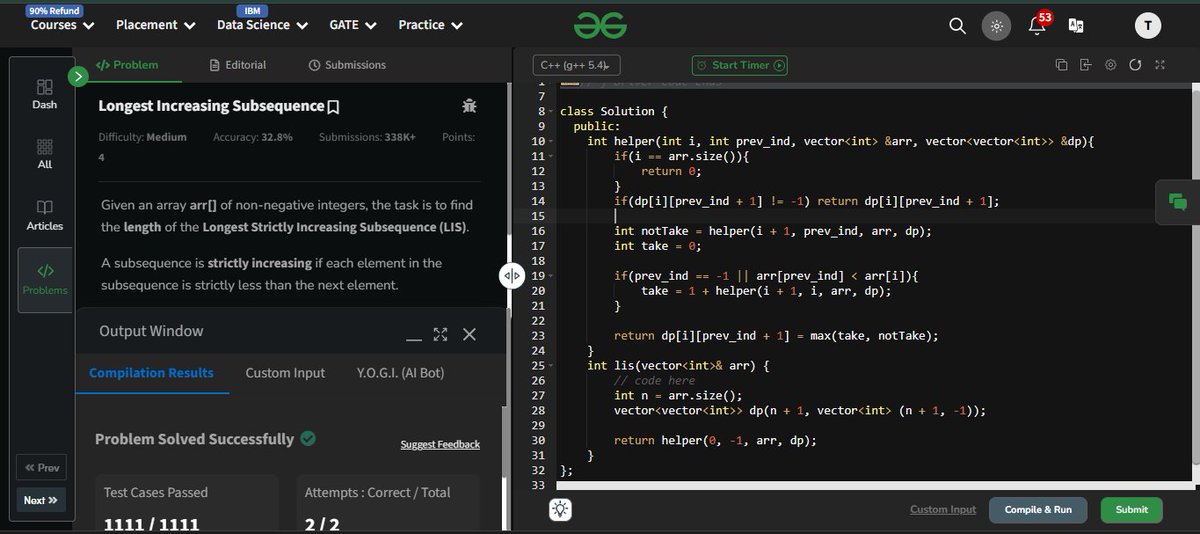
Task: Copy code using the copy icon
Action: click(x=1062, y=65)
